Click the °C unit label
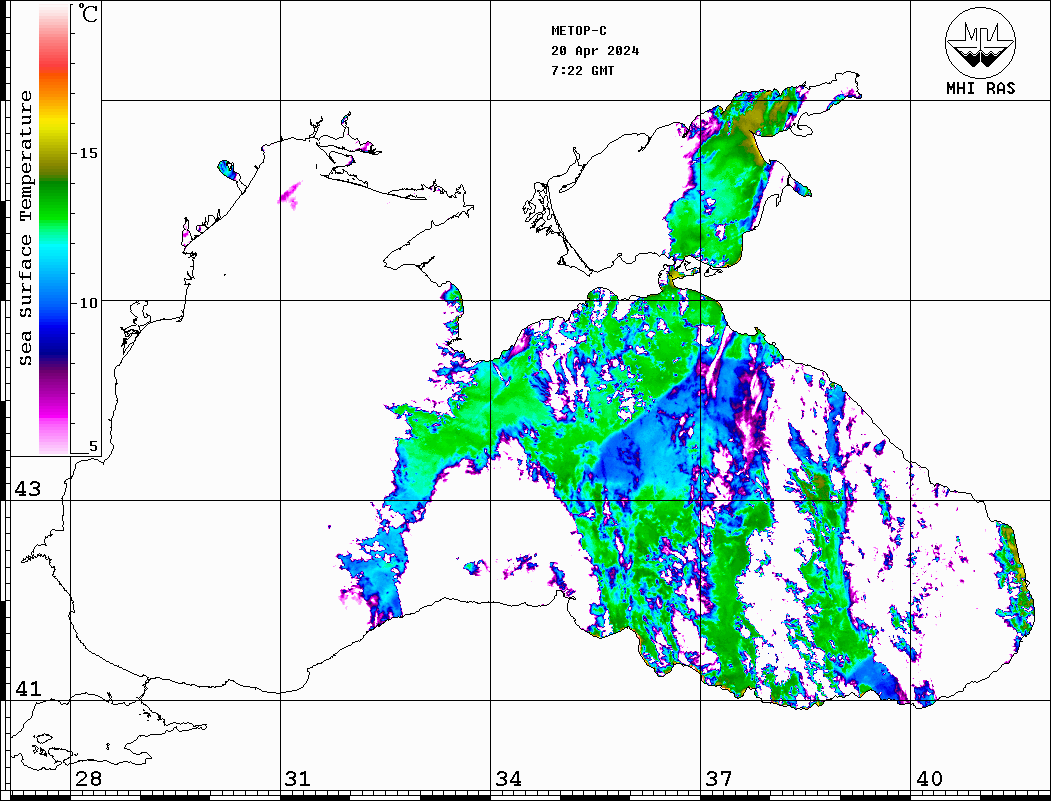Screen dimensions: 1051x801 88,13
